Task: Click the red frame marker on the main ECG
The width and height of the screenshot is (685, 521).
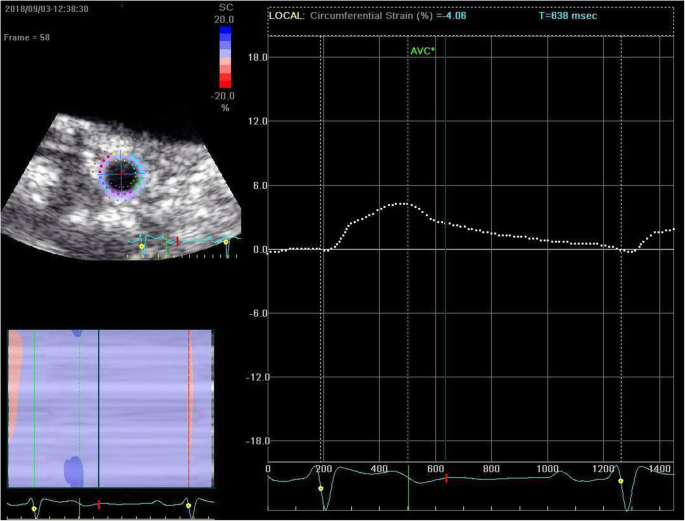Action: point(446,479)
